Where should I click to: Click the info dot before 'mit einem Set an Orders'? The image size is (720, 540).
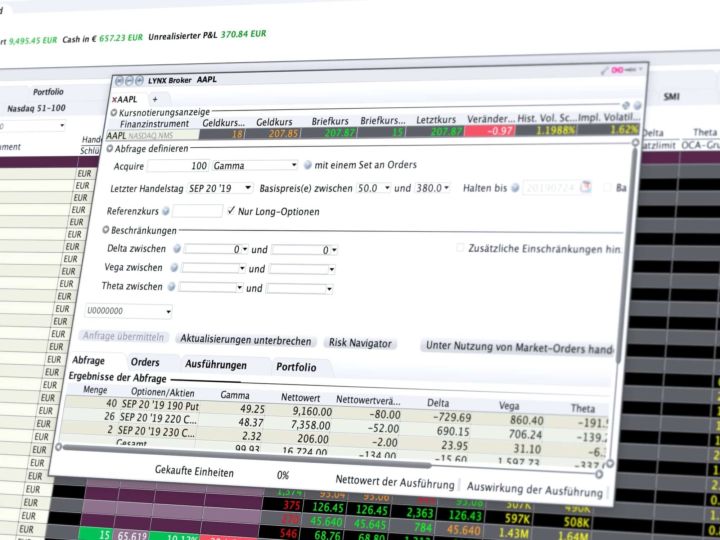click(x=308, y=165)
